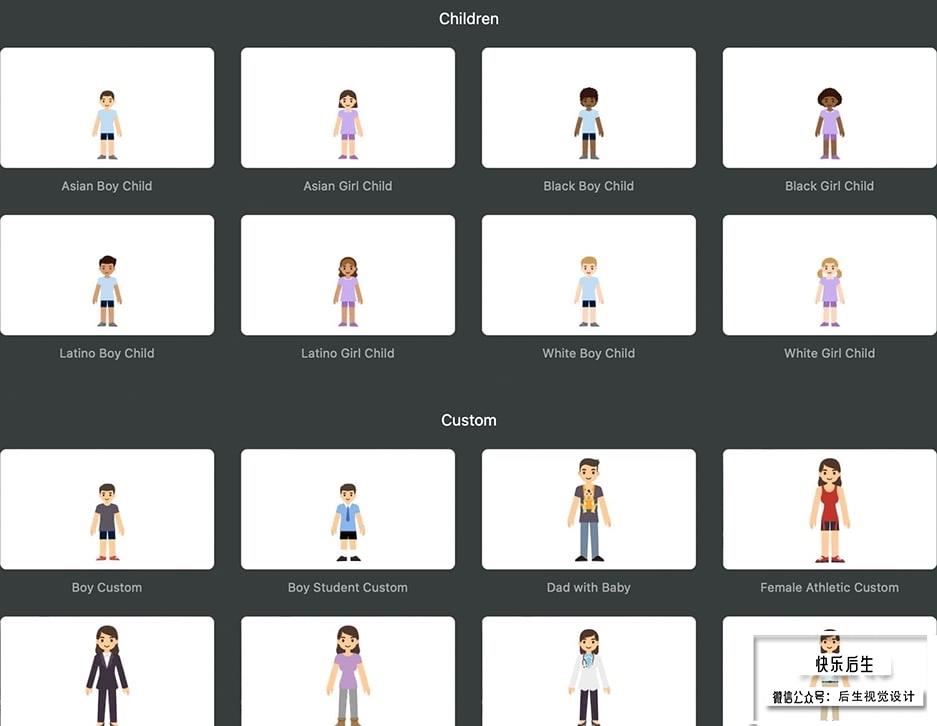Open the White Boy Child character card
This screenshot has width=937, height=726.
[589, 275]
